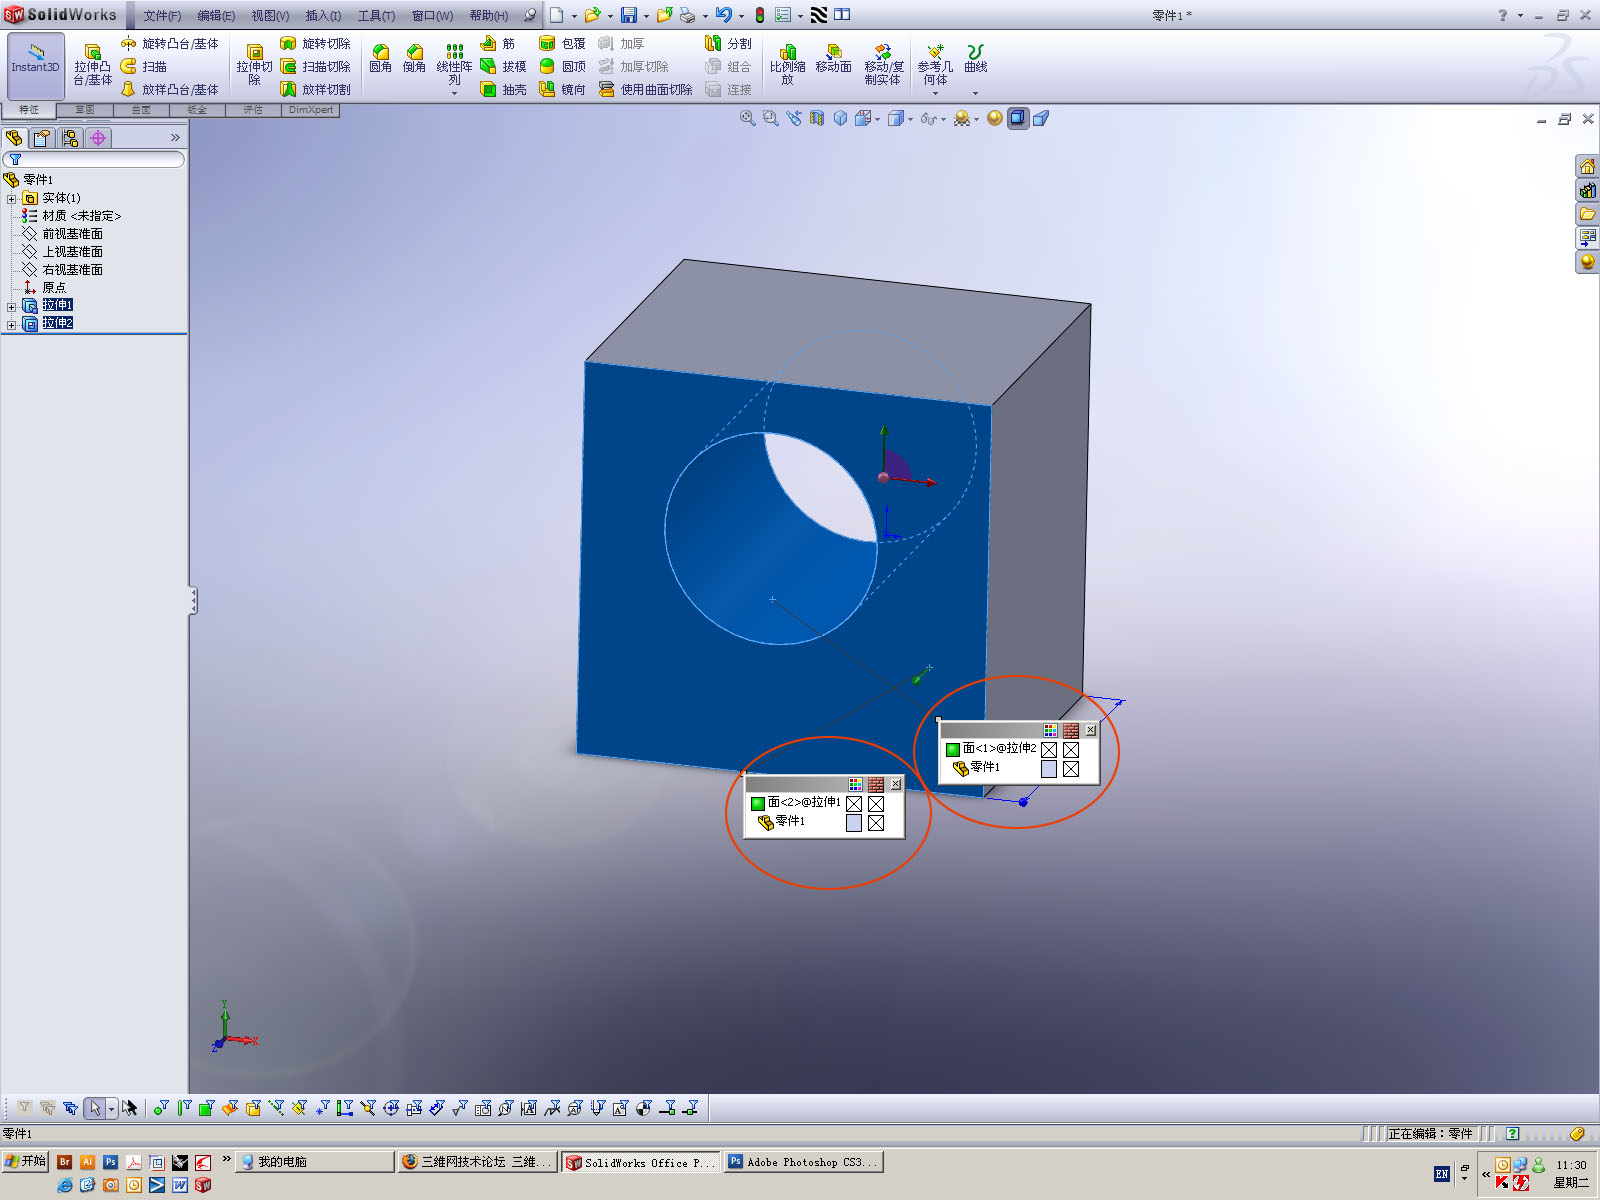
Task: Click the 分割 split tool
Action: click(x=728, y=44)
